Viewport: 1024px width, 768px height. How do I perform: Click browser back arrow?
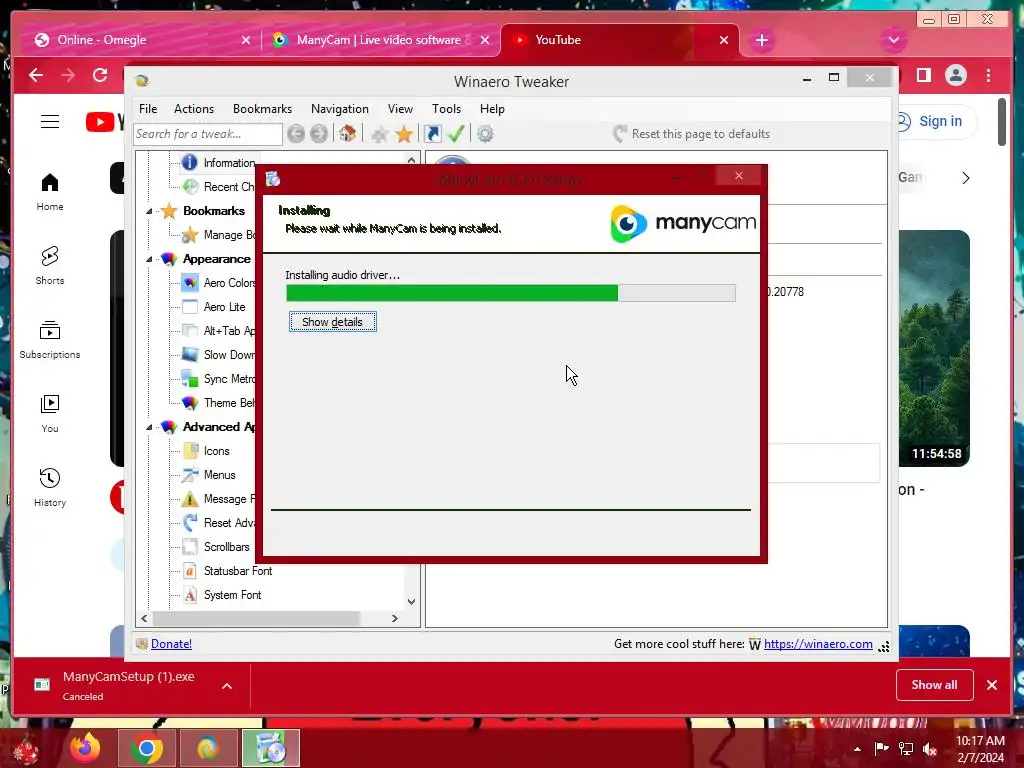point(36,76)
